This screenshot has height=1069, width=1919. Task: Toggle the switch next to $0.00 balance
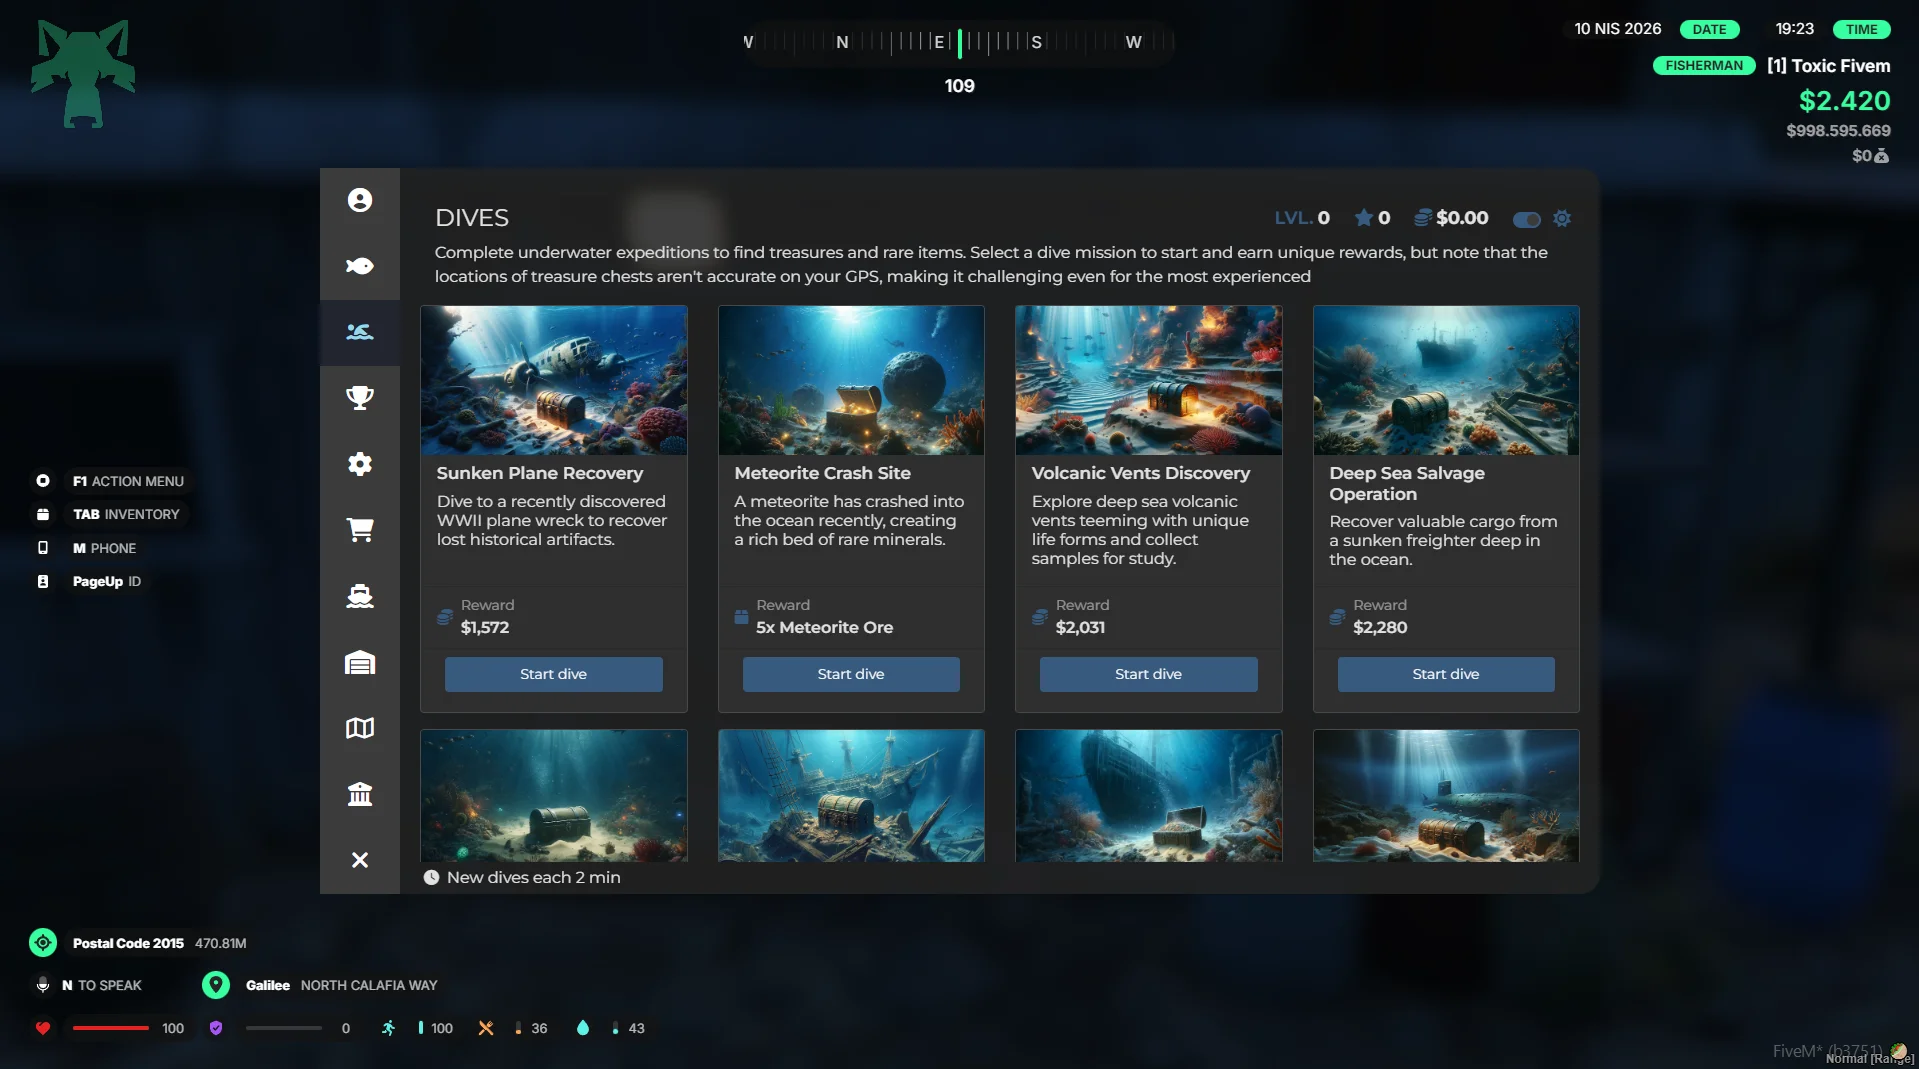click(x=1526, y=219)
